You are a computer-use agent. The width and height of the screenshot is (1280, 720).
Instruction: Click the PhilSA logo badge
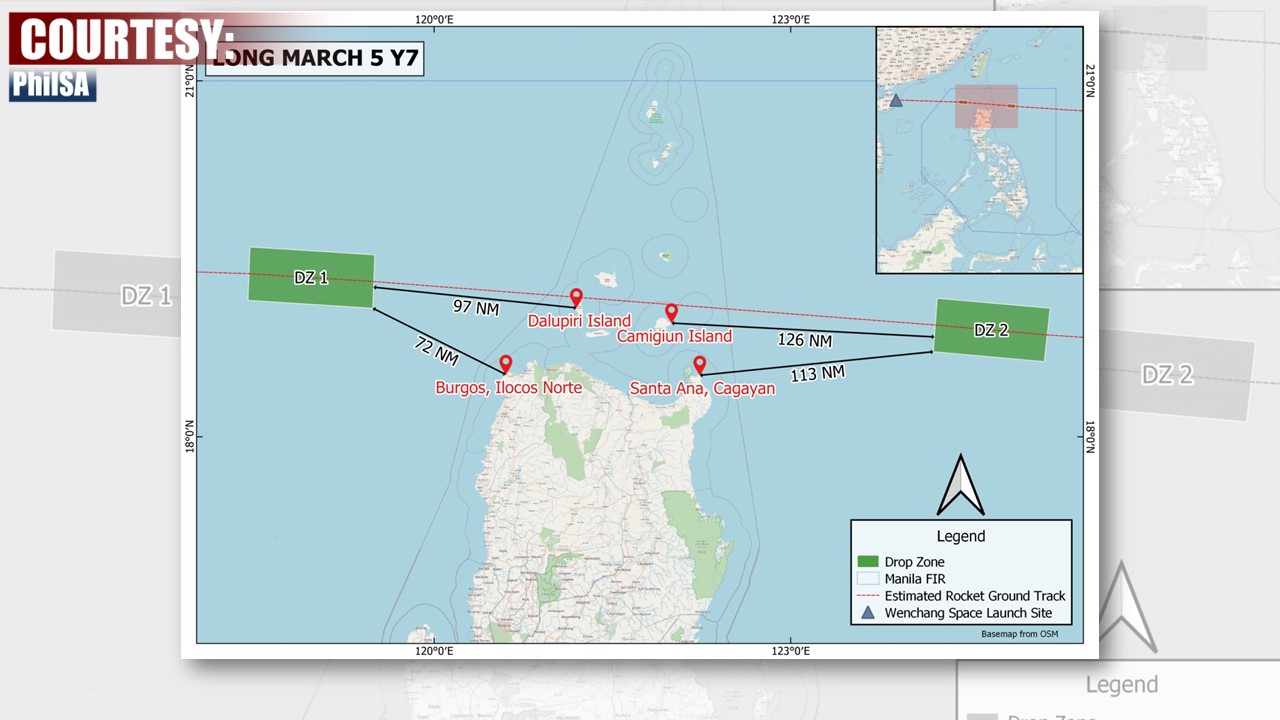tap(53, 85)
